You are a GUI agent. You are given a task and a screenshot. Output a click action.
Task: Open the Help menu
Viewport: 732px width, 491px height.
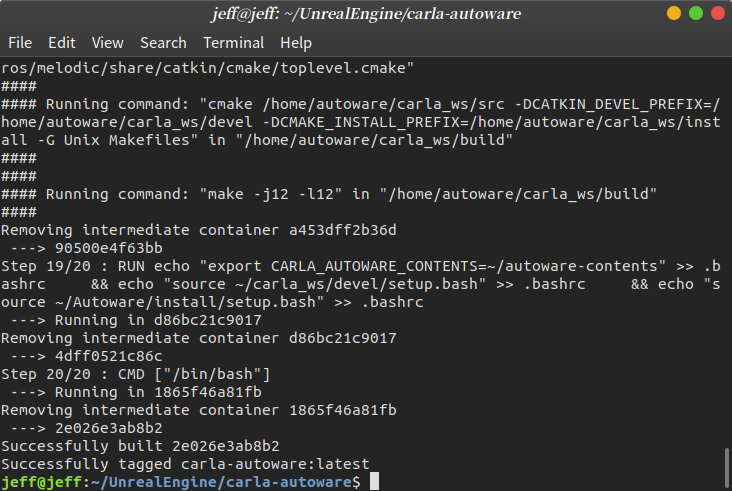click(296, 43)
